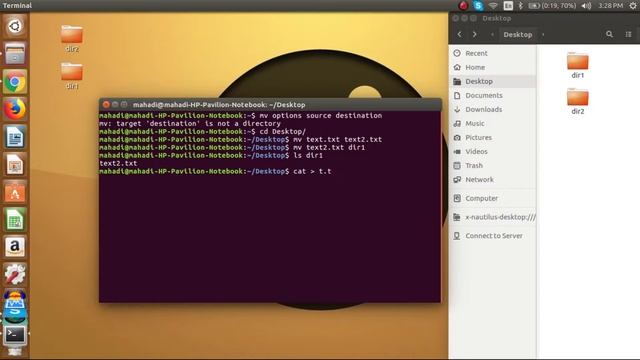
Task: Open the sound volume indicator
Action: point(587,5)
